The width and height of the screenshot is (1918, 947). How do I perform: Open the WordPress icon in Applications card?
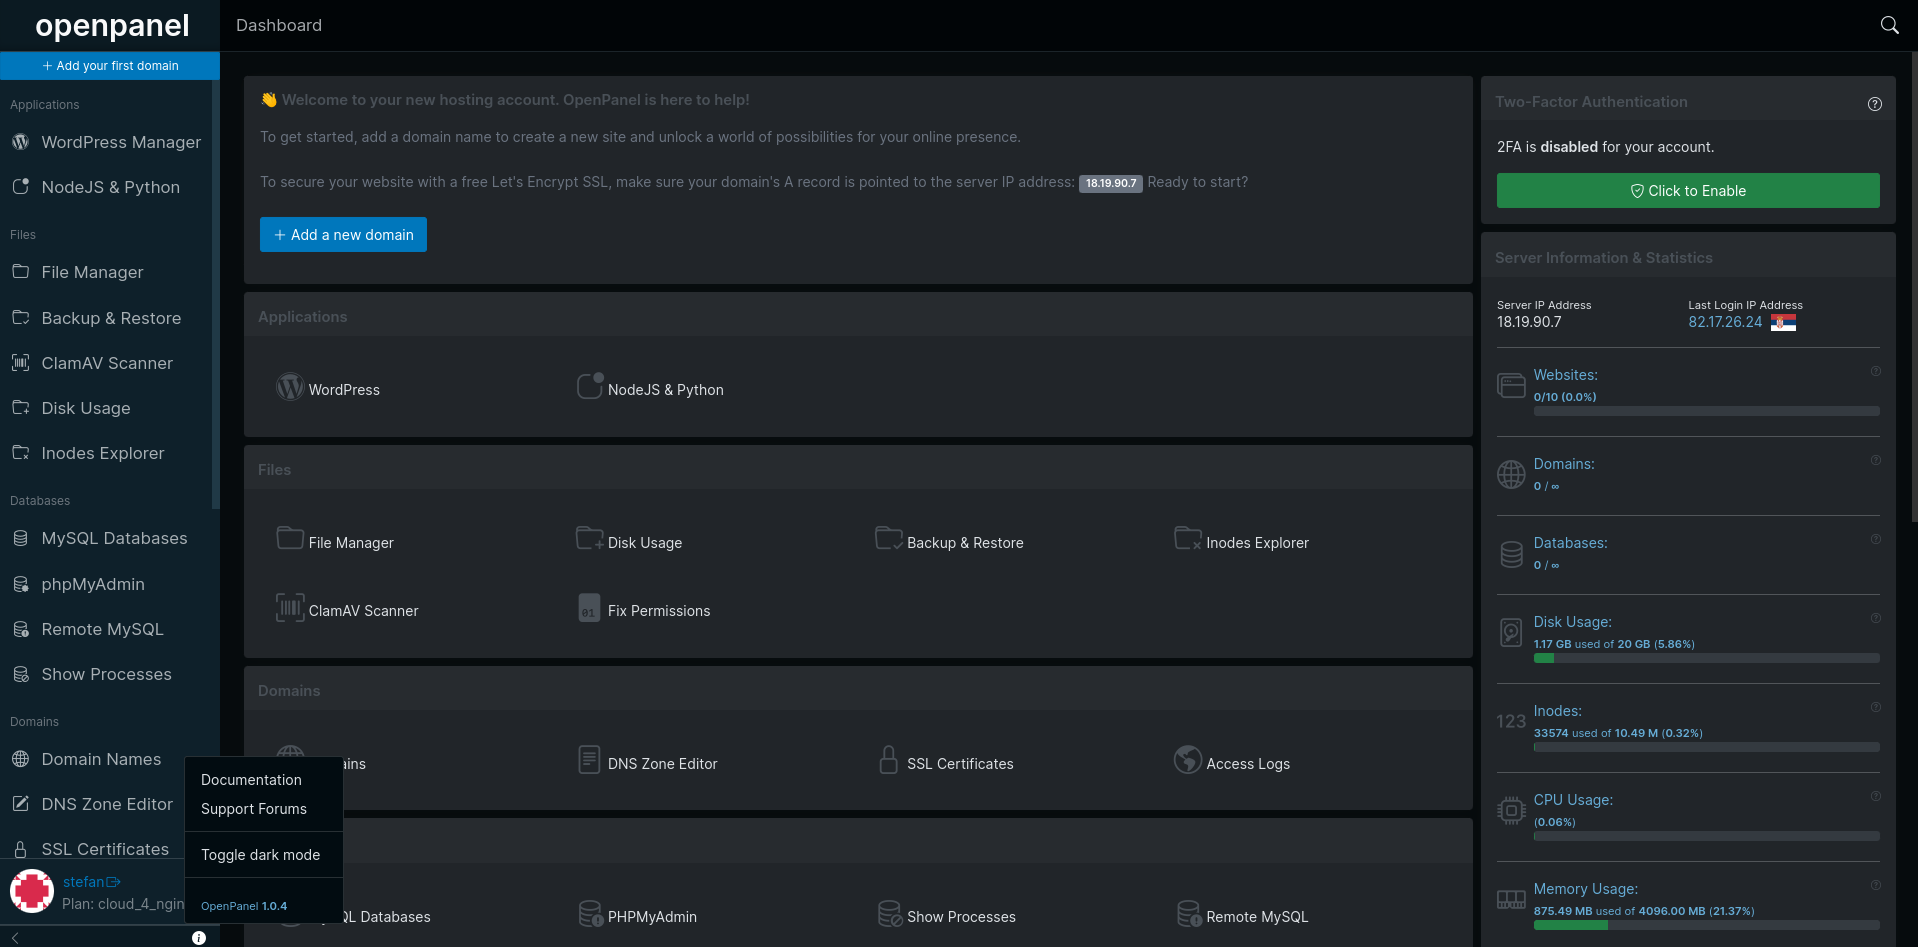pos(290,387)
